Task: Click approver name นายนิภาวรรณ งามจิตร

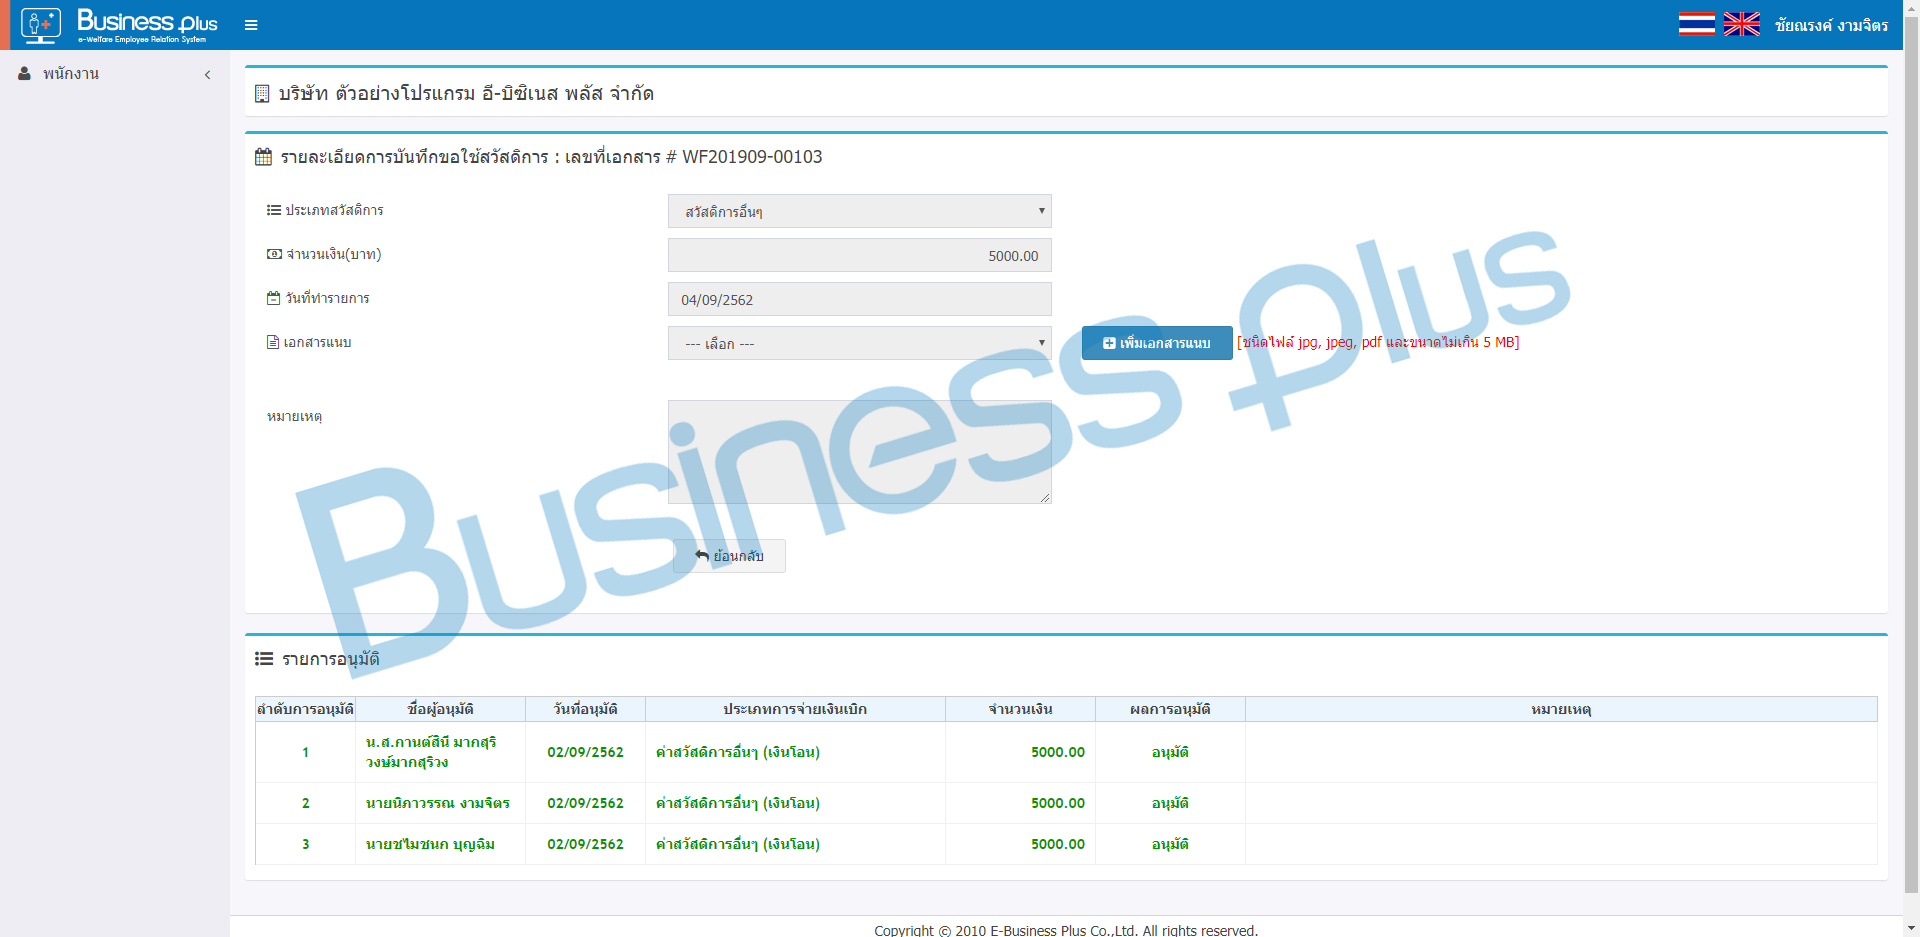Action: pyautogui.click(x=438, y=803)
